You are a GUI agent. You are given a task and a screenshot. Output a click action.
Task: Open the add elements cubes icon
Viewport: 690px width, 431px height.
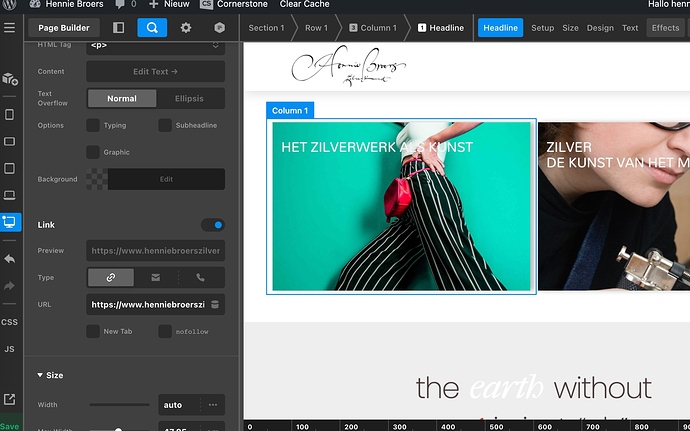(10, 79)
